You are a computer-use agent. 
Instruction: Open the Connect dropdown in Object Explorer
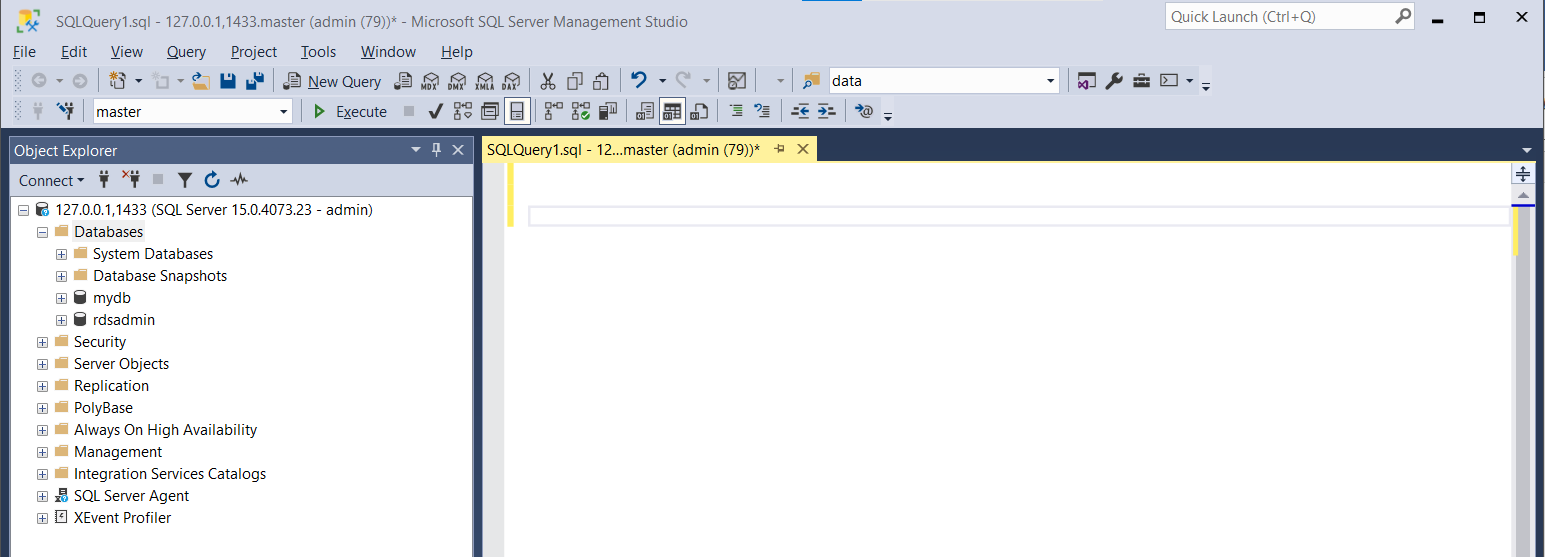click(x=52, y=180)
